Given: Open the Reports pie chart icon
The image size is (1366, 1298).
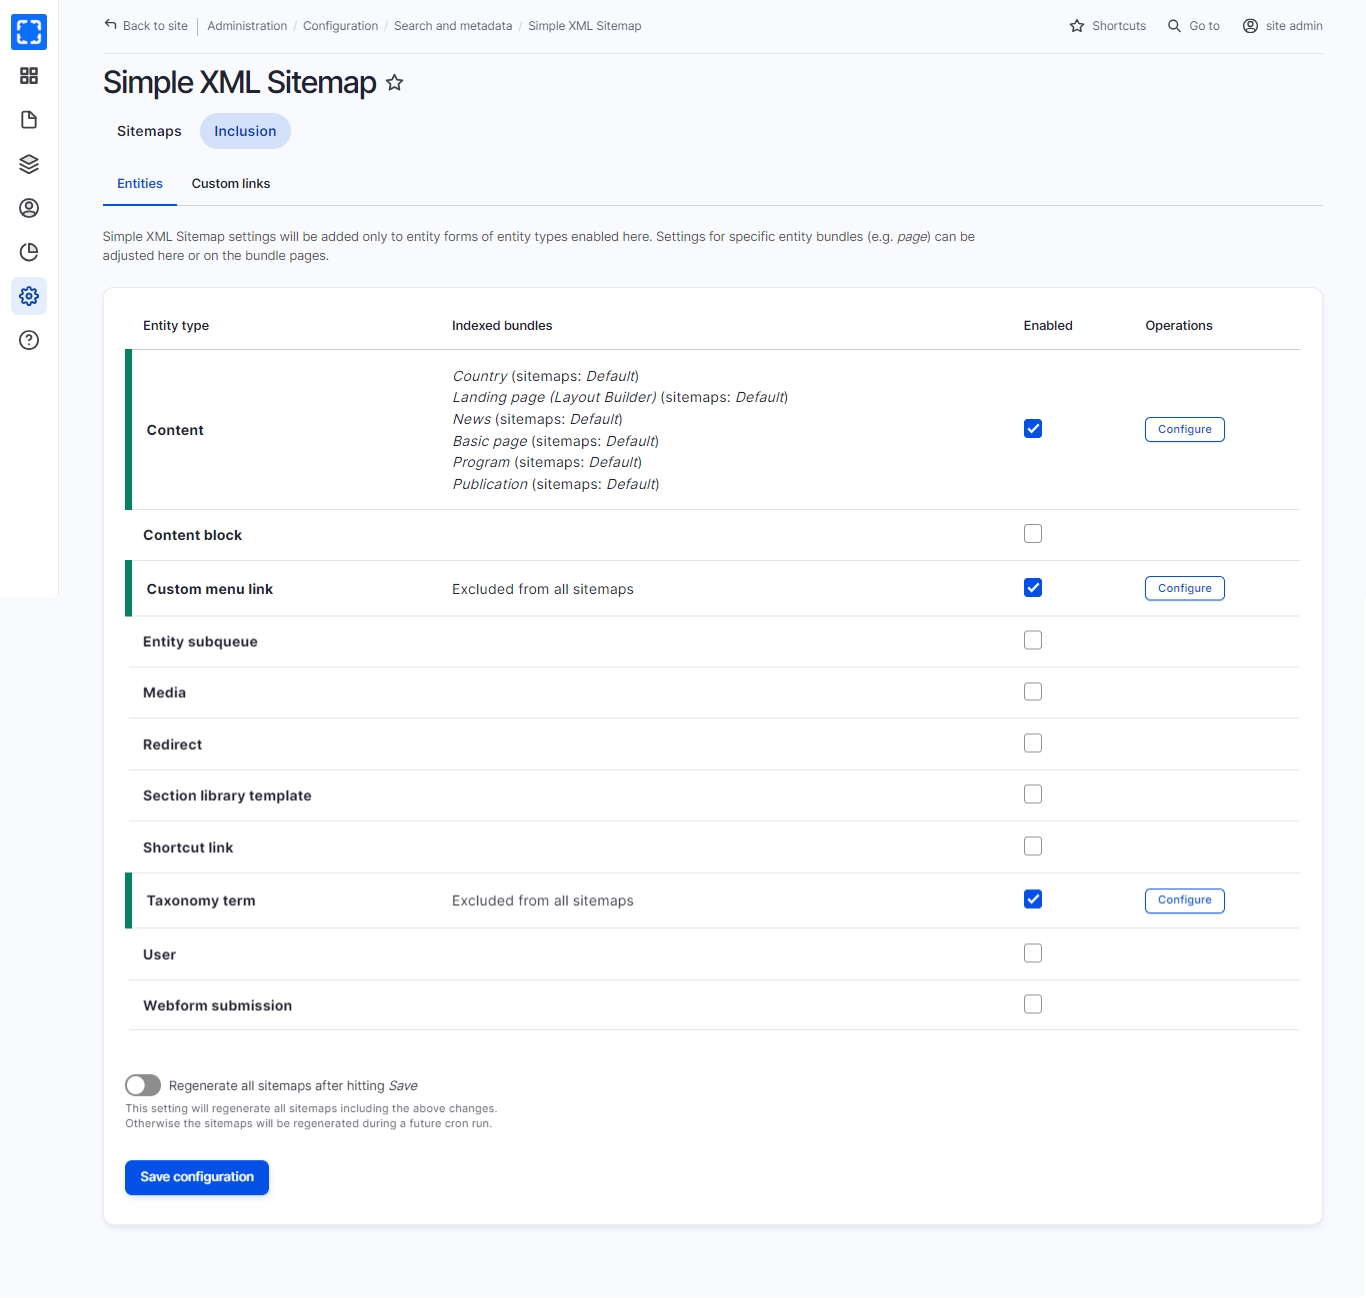Looking at the screenshot, I should tap(29, 252).
